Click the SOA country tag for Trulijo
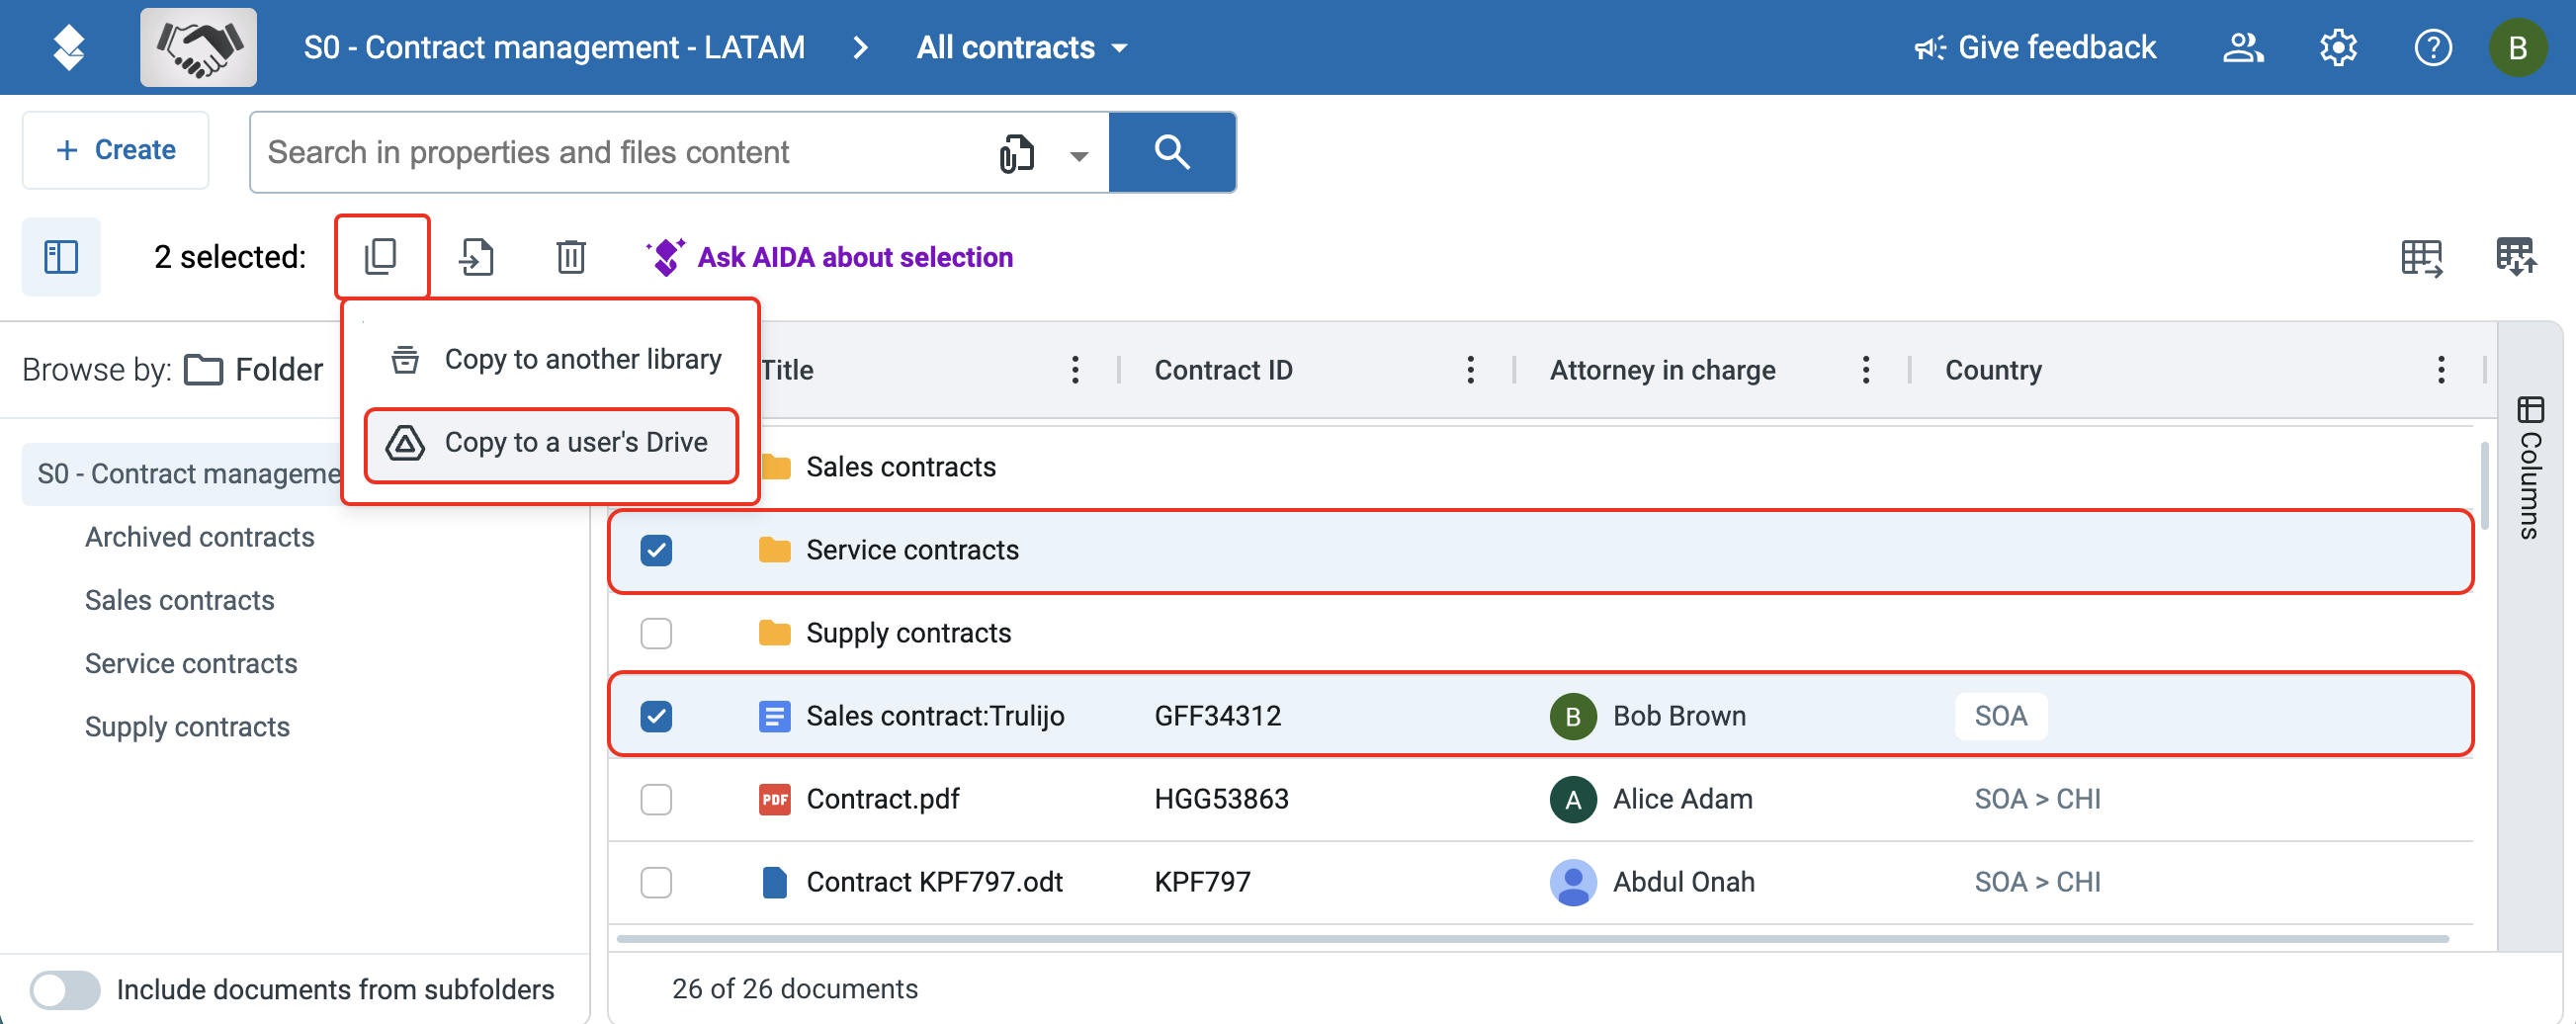 click(x=2000, y=716)
